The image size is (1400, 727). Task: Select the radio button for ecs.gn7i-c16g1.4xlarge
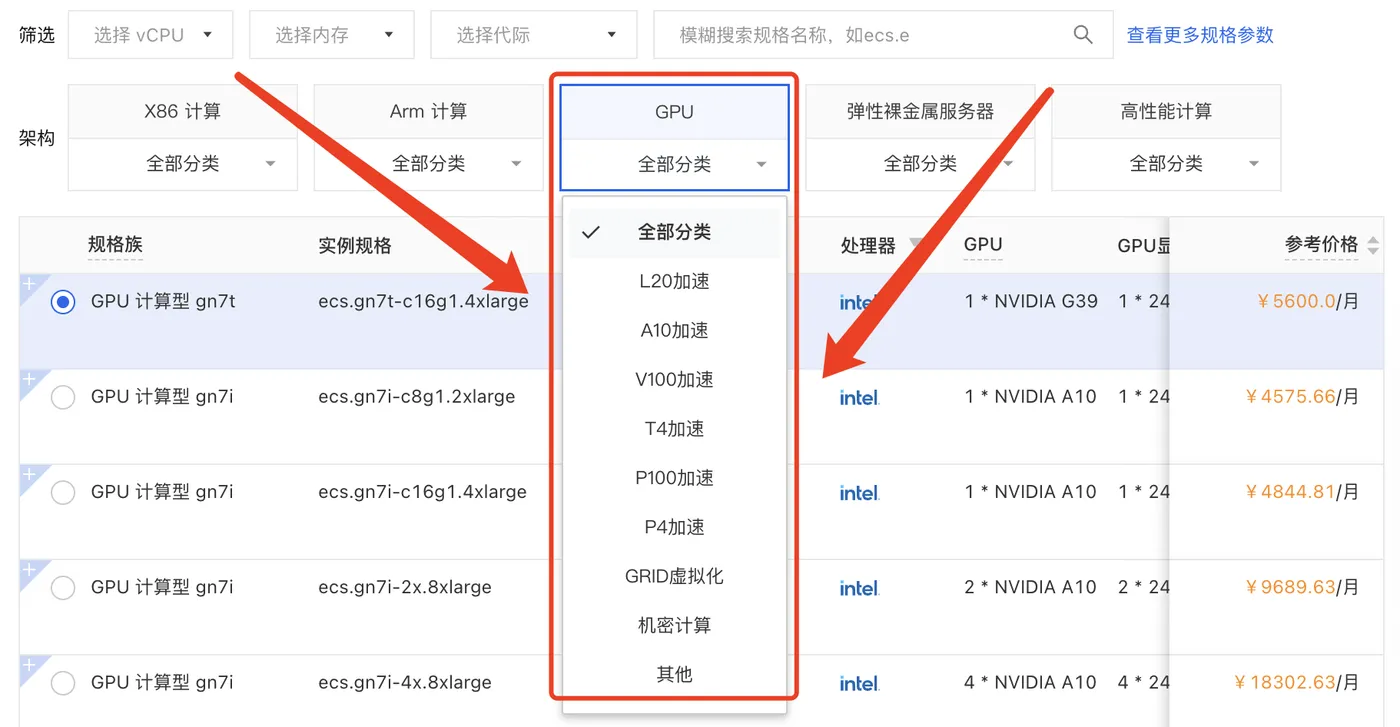pos(62,492)
